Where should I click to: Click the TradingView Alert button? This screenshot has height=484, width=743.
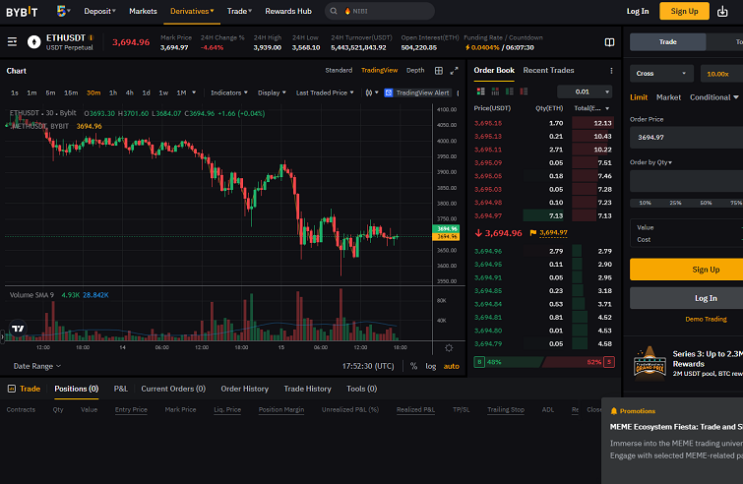pos(417,93)
